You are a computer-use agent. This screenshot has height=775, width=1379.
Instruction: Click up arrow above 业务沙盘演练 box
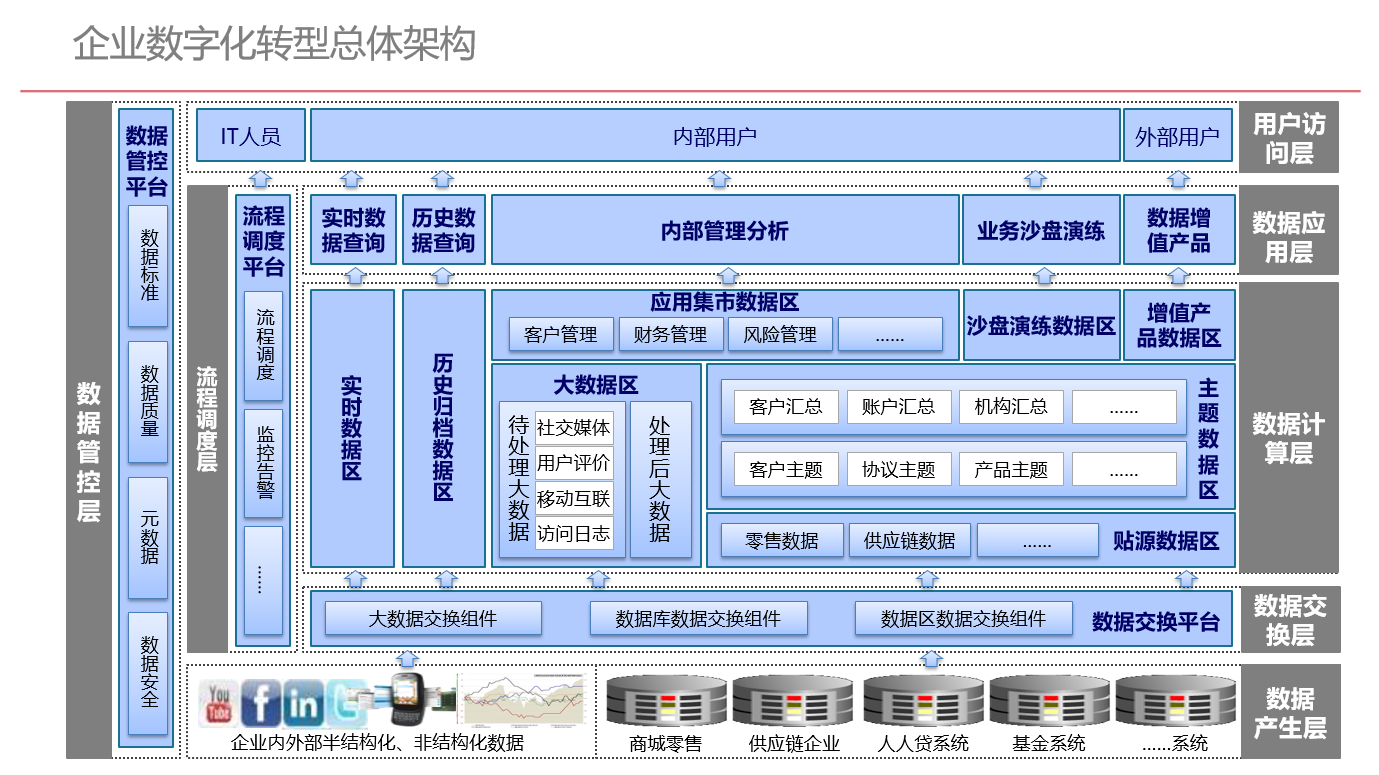1036,179
